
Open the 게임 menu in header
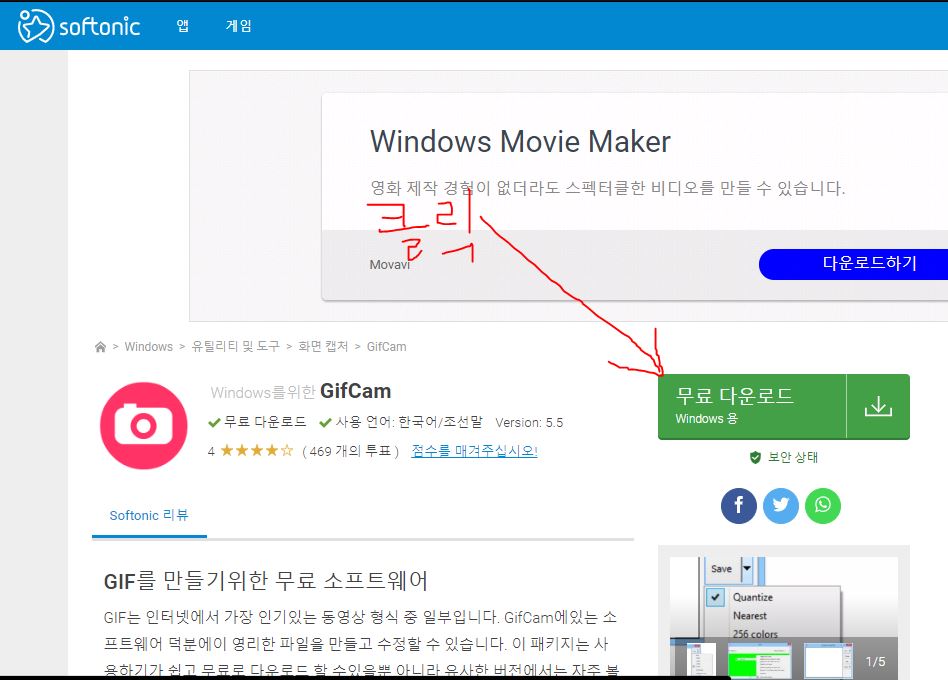238,25
